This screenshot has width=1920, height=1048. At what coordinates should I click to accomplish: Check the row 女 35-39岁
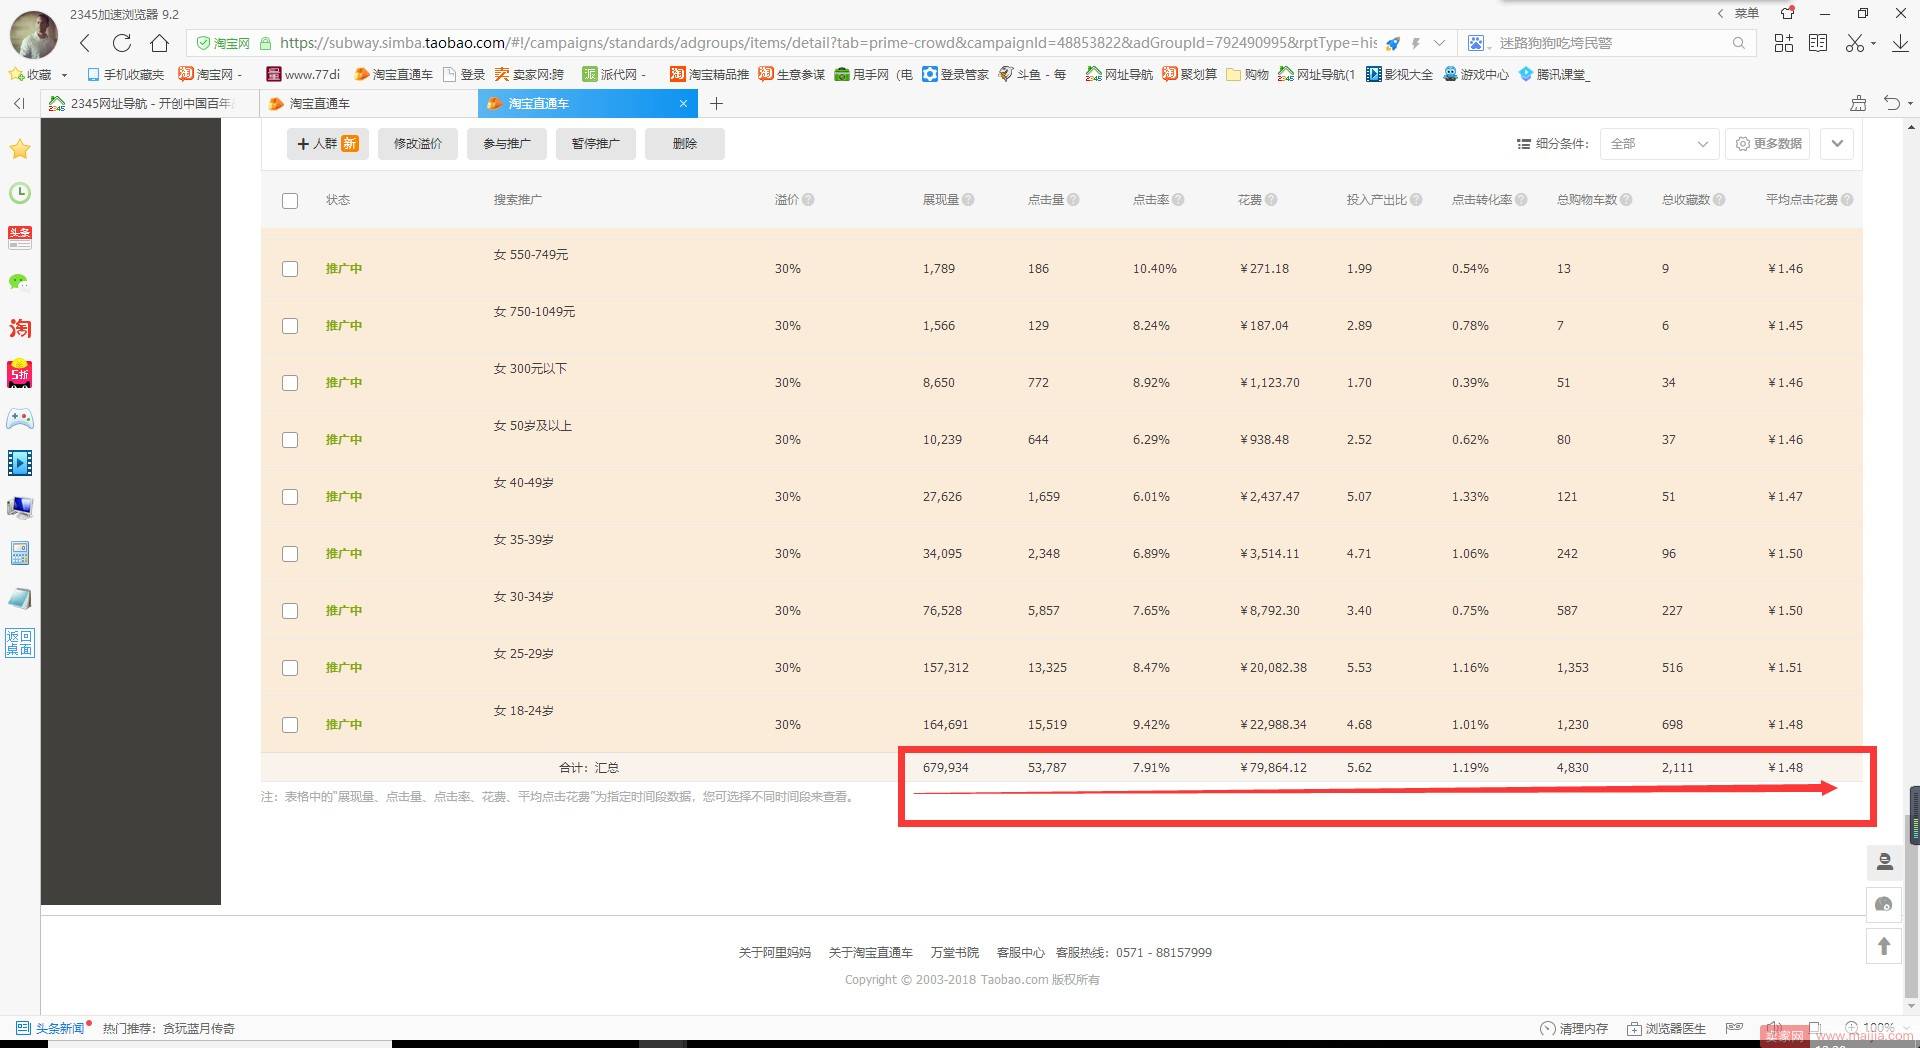click(x=290, y=554)
